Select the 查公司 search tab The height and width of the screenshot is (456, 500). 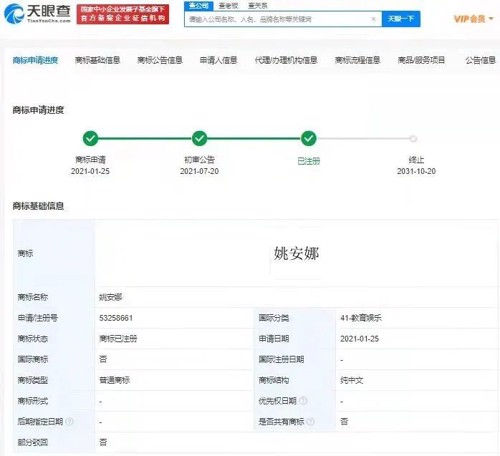(x=199, y=6)
